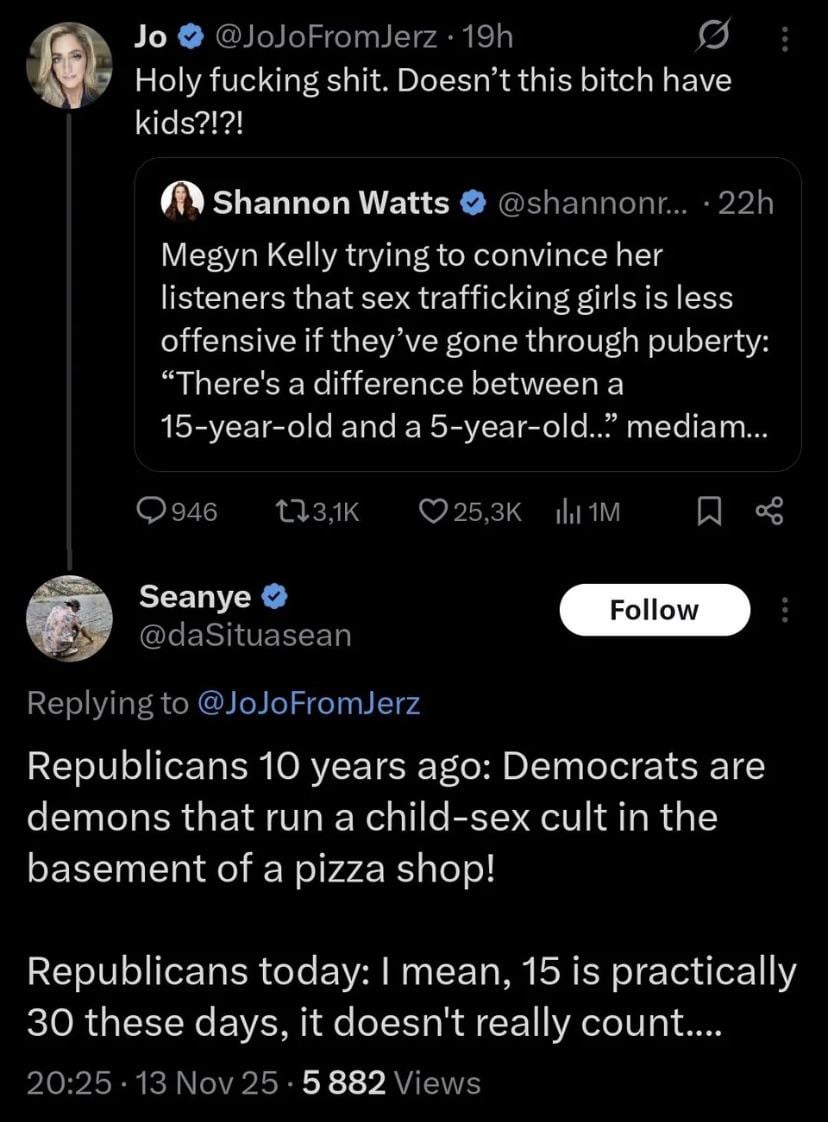The height and width of the screenshot is (1122, 828).
Task: Open the quoted Shannon Watts tweet
Action: pyautogui.click(x=467, y=340)
